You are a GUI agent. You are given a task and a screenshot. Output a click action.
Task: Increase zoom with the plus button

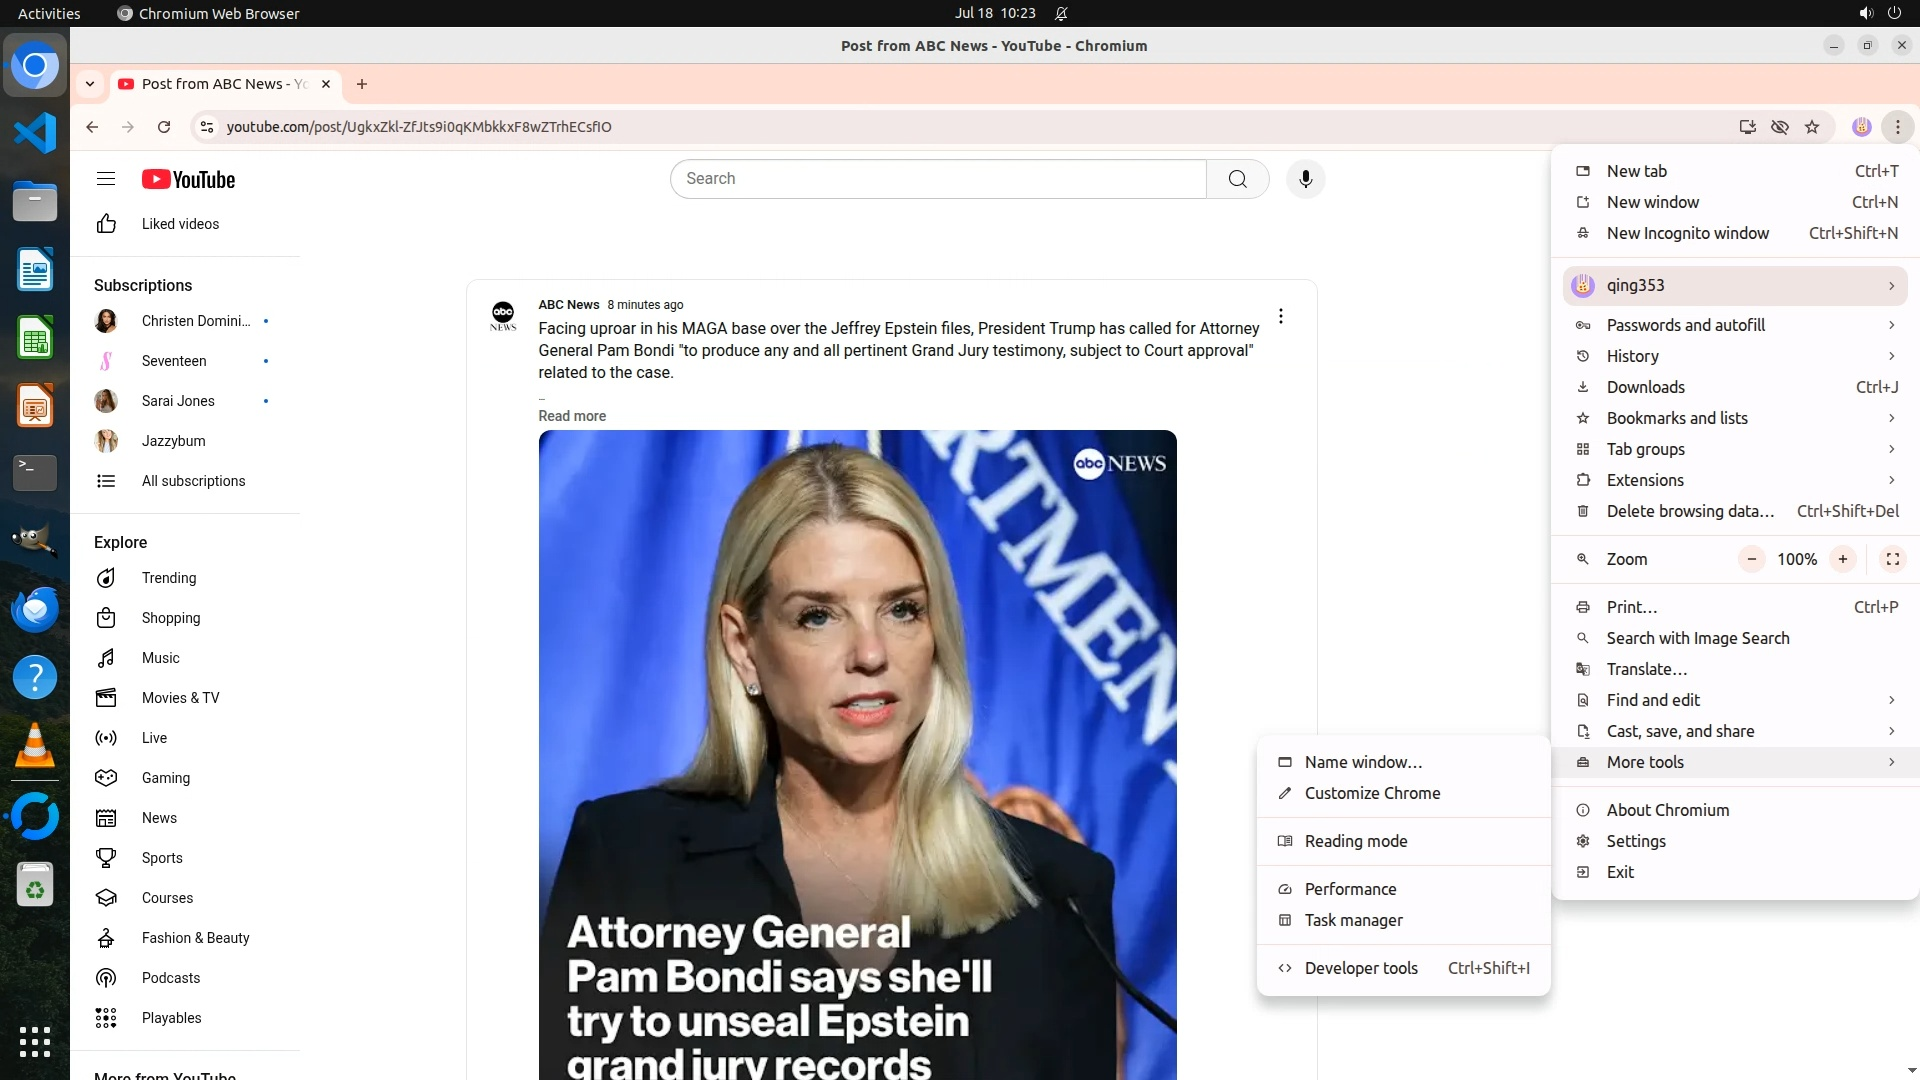tap(1842, 559)
